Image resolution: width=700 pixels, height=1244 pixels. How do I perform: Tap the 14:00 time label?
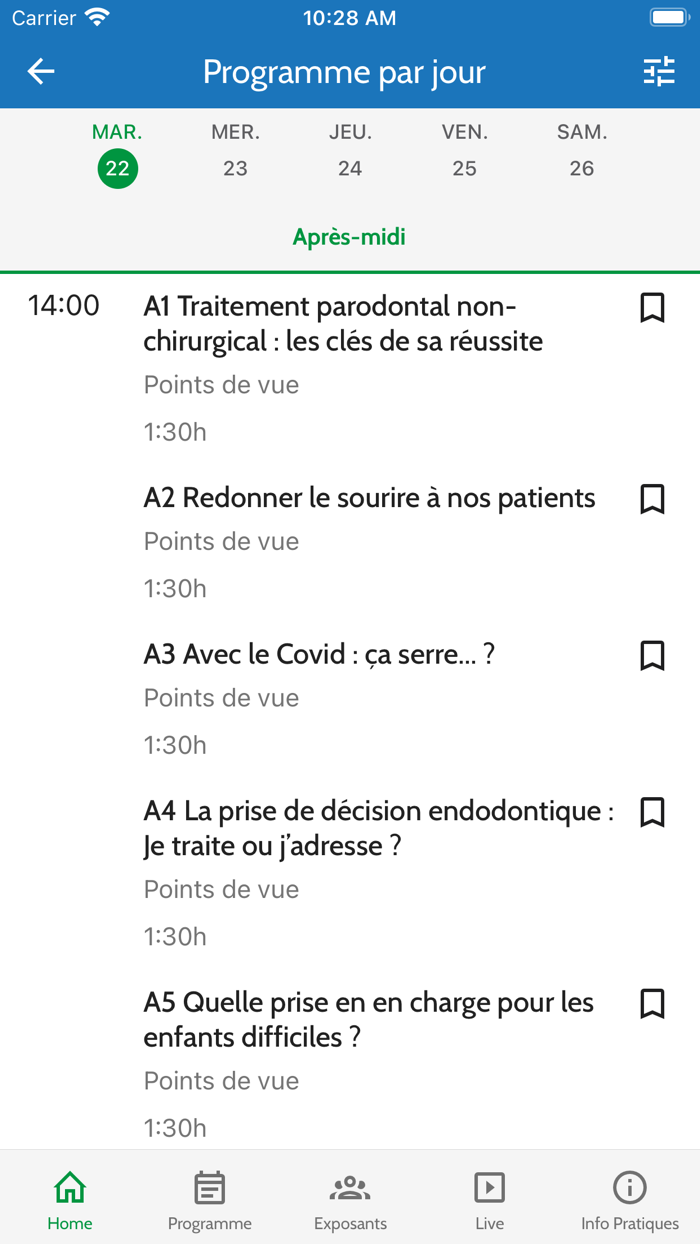pyautogui.click(x=64, y=306)
